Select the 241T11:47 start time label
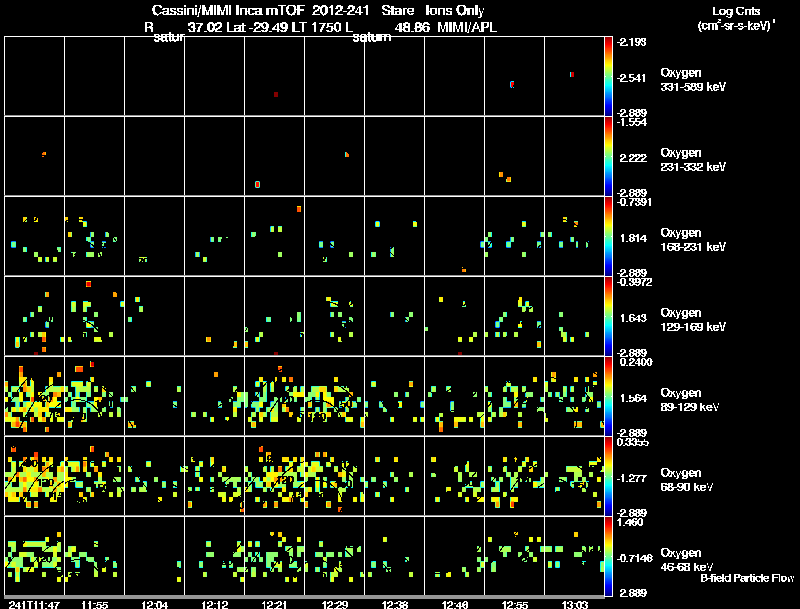This screenshot has width=800, height=609. [x=35, y=604]
